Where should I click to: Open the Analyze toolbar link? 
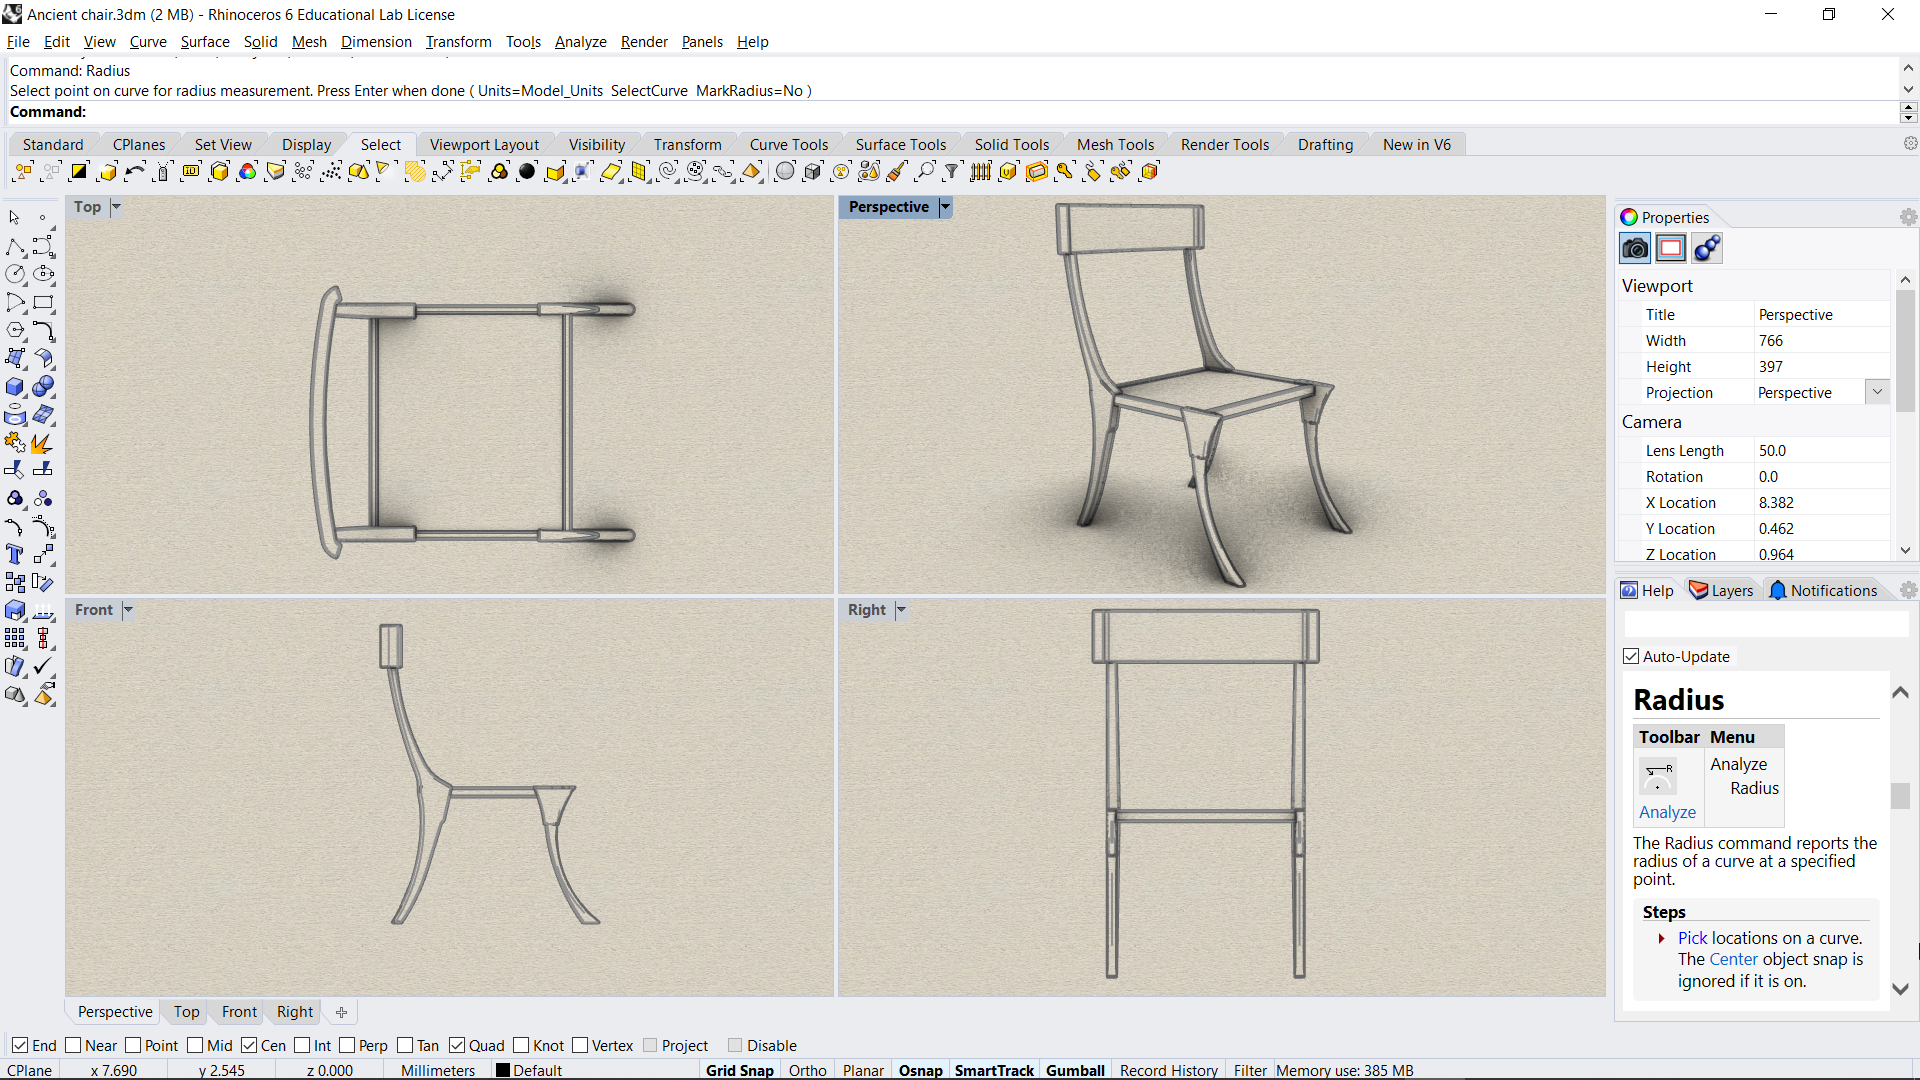[x=1667, y=812]
